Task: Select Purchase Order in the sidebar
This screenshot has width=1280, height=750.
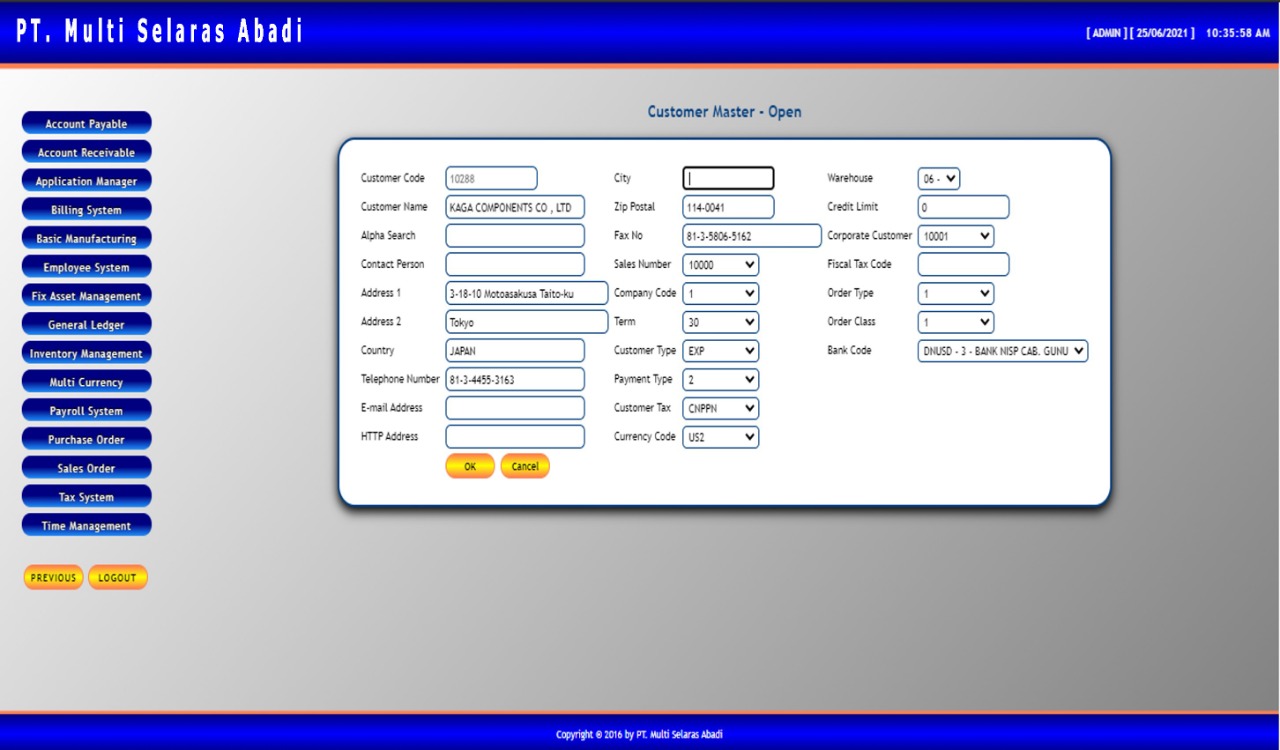Action: (86, 439)
